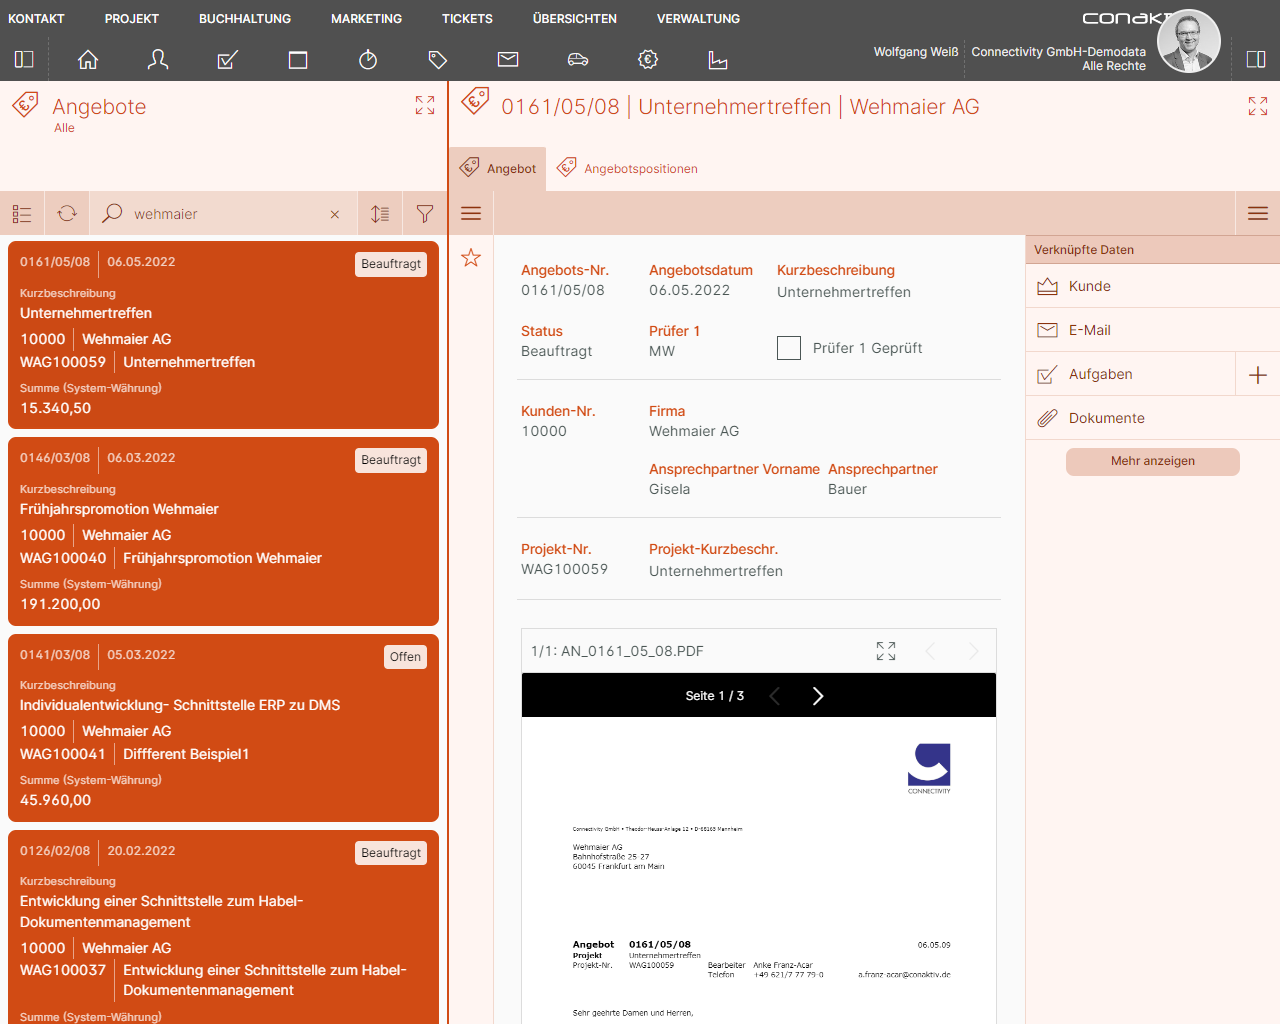Open the envelope mail icon in toolbar
Image resolution: width=1280 pixels, height=1024 pixels.
point(508,60)
